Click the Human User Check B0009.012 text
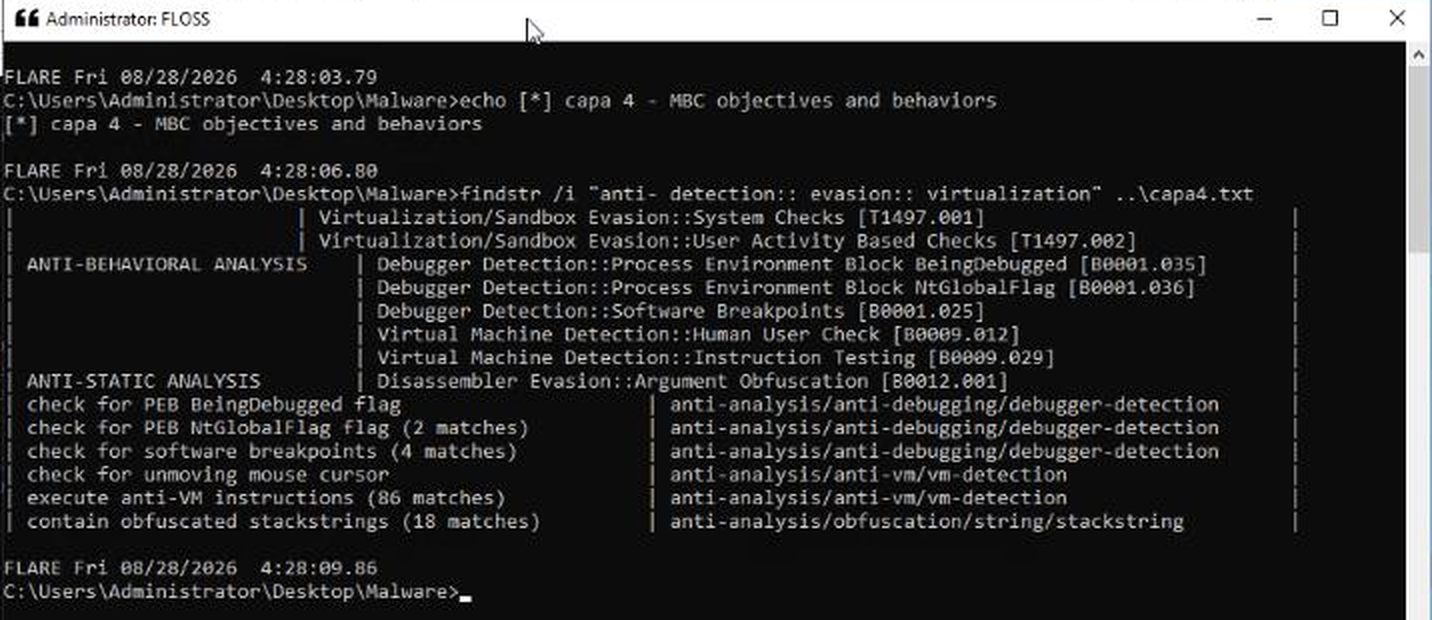 [698, 335]
